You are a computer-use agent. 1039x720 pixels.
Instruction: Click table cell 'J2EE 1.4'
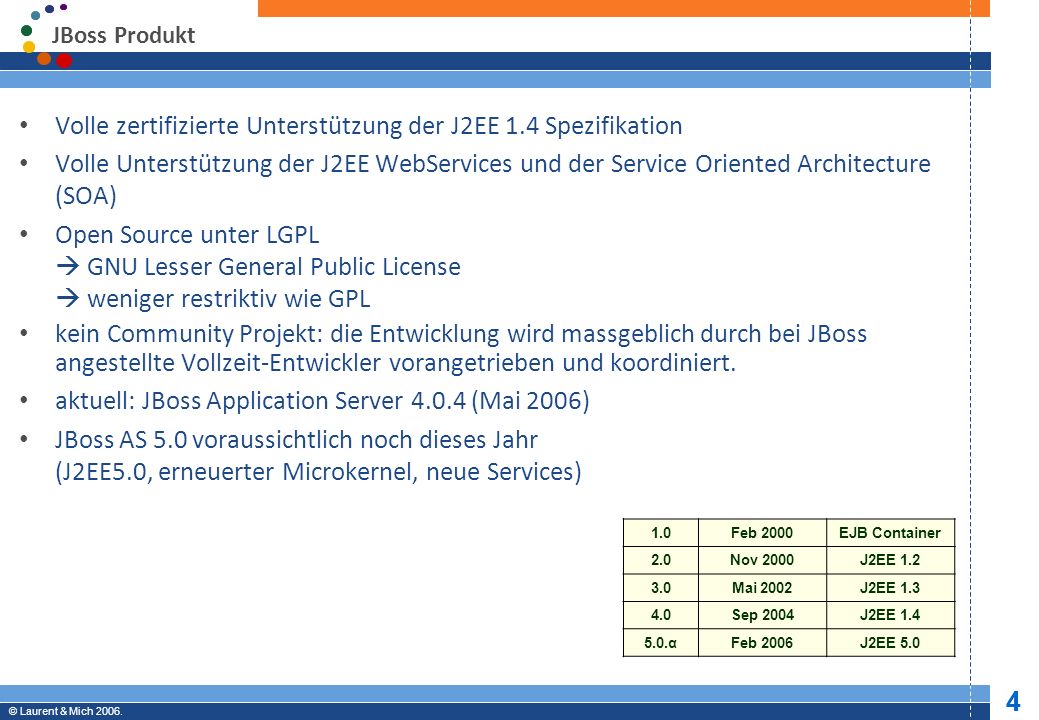click(890, 615)
